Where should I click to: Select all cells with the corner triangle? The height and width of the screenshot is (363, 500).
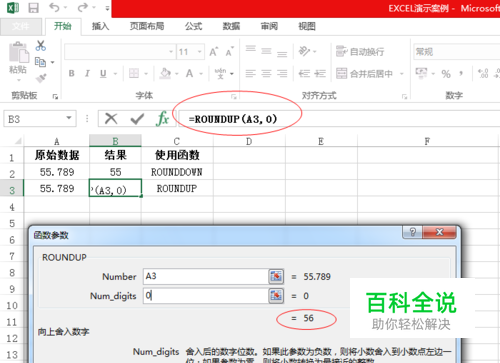(18, 141)
